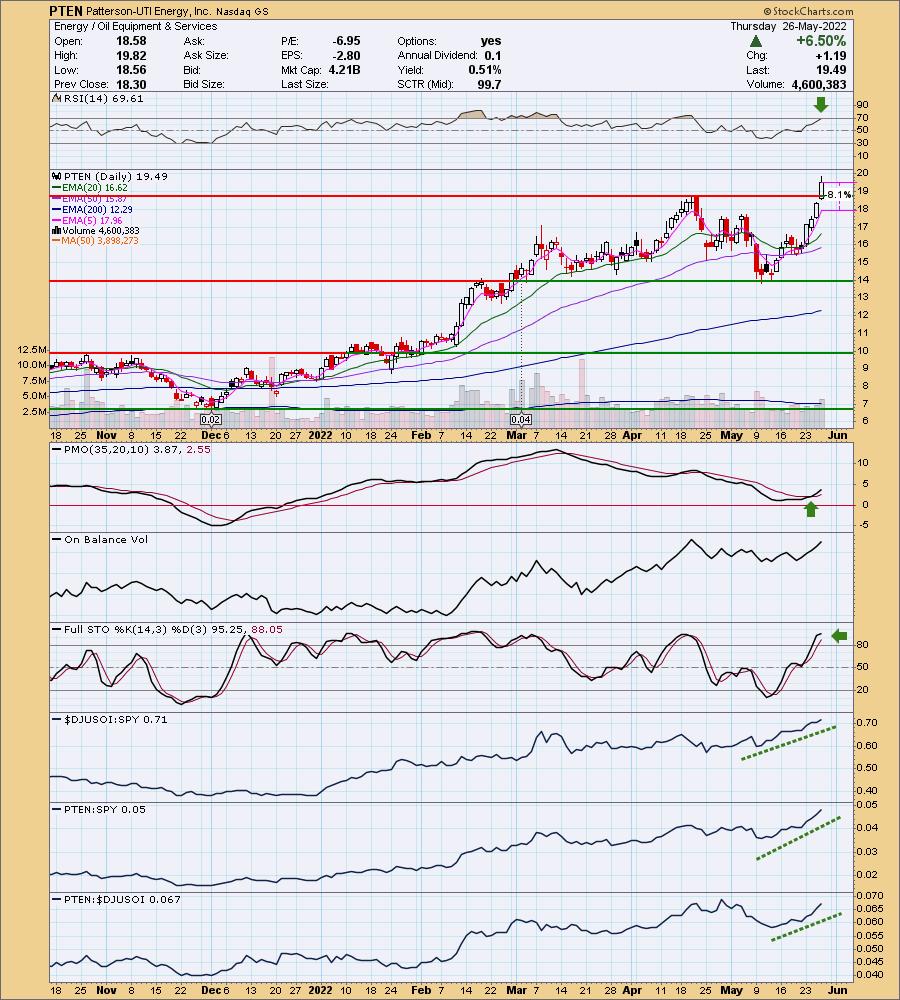The image size is (900, 1000).
Task: Select the EPS value -2.80
Action: coord(346,55)
